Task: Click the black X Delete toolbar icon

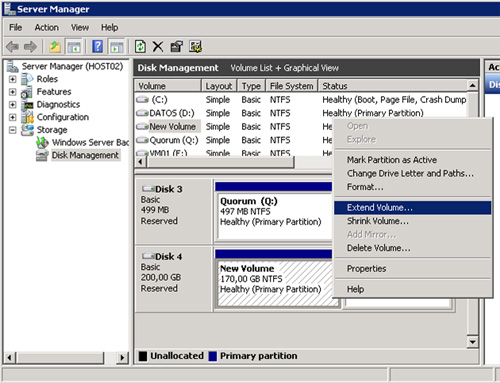Action: point(158,47)
